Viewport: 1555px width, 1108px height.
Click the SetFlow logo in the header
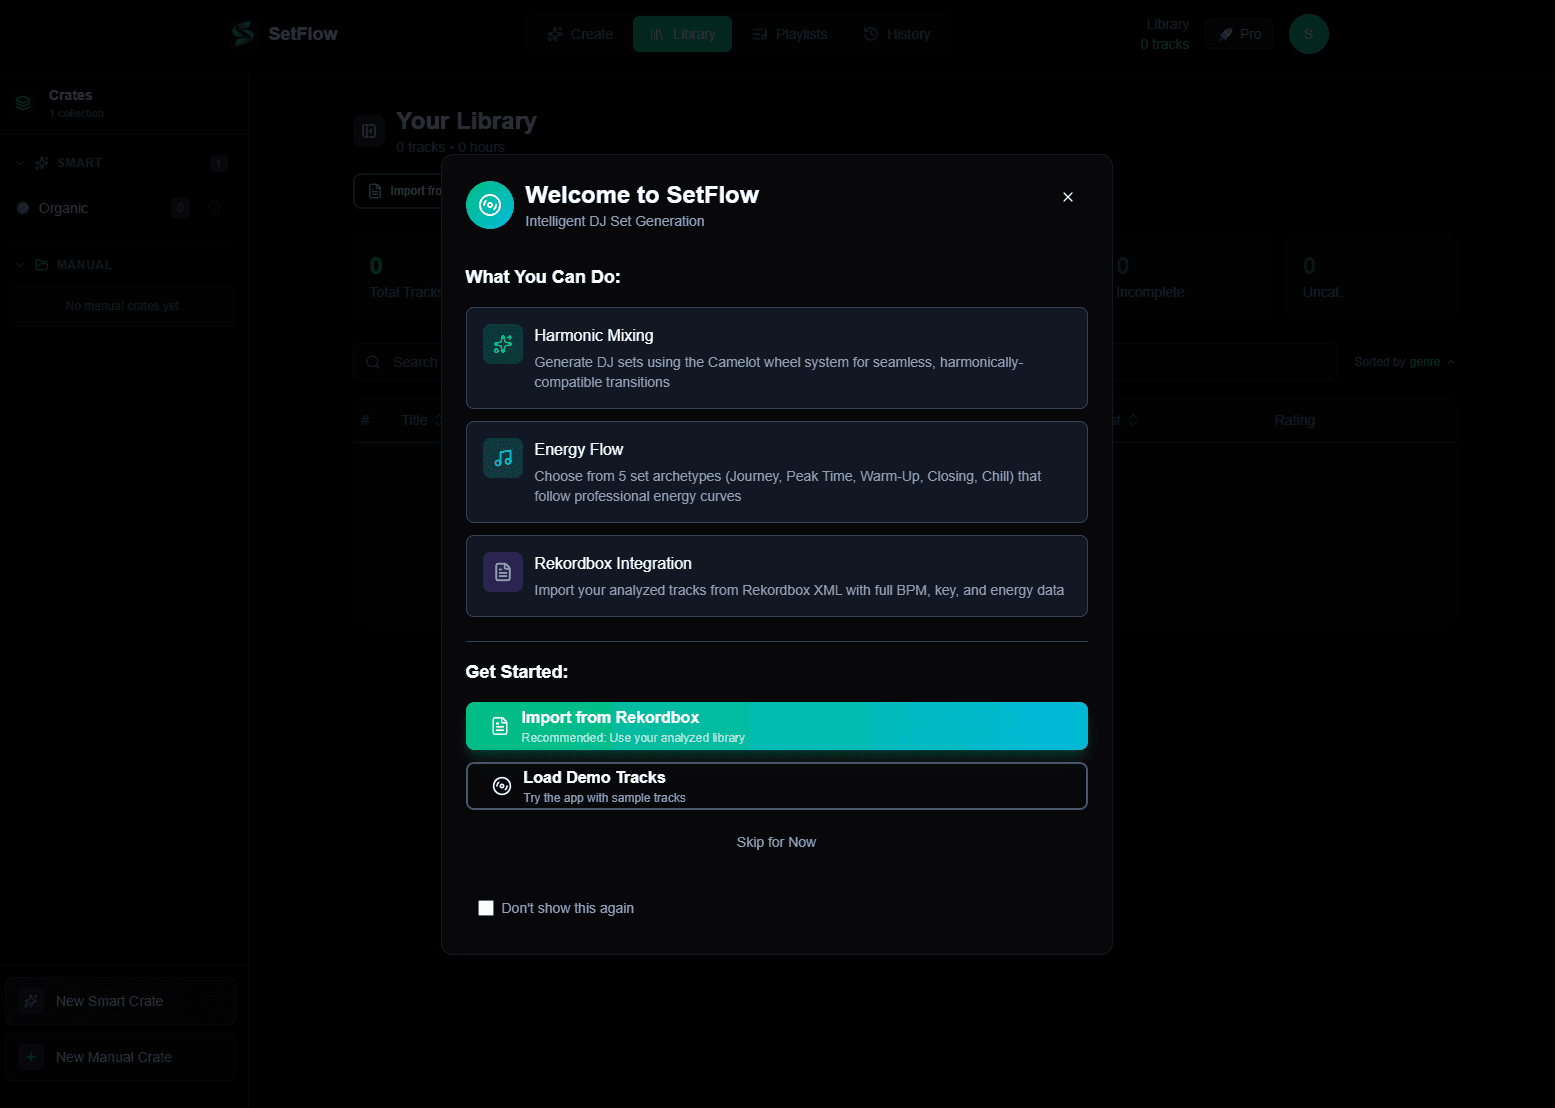click(x=284, y=33)
